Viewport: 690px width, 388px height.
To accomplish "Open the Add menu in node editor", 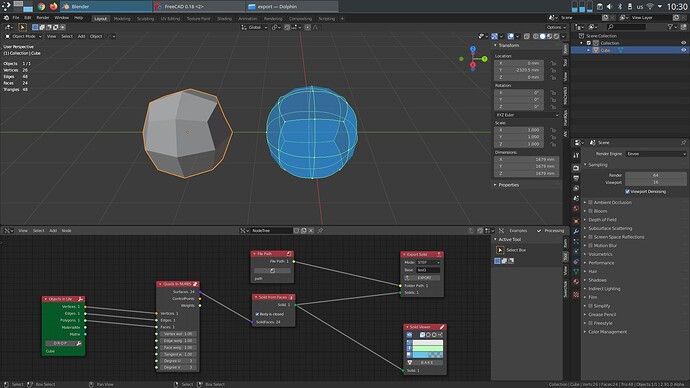I will coord(53,231).
